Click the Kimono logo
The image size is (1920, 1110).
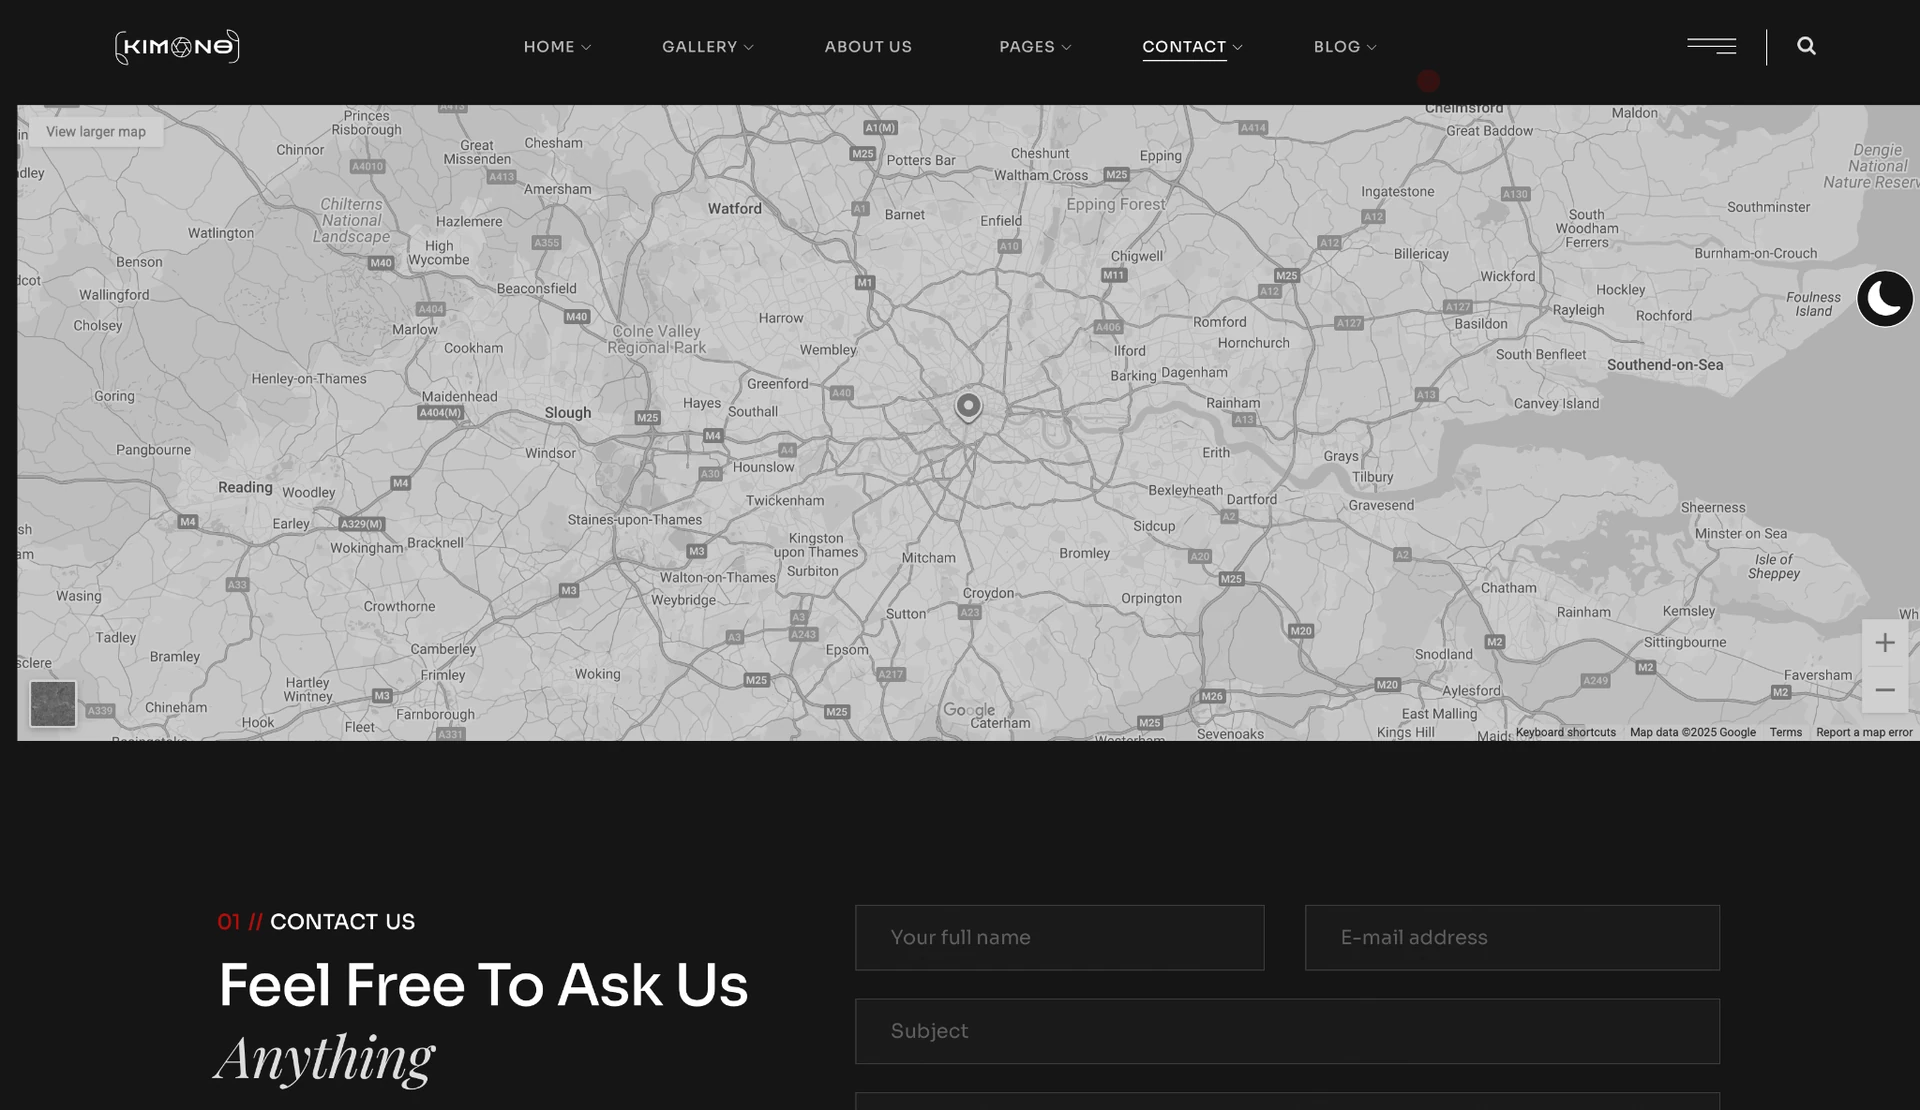point(177,47)
